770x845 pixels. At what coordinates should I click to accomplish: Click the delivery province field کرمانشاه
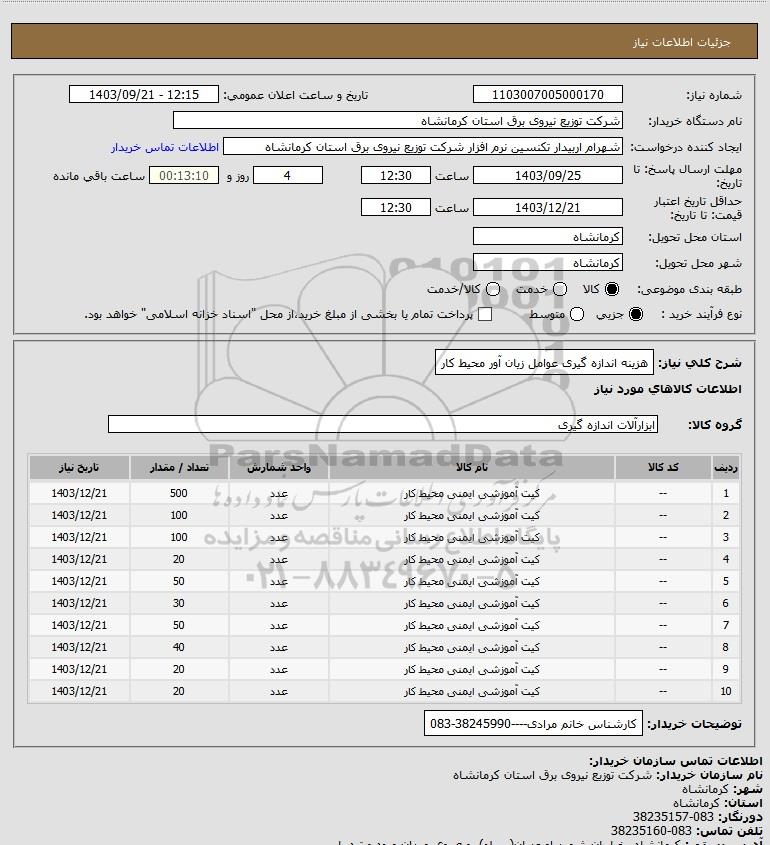(x=547, y=237)
